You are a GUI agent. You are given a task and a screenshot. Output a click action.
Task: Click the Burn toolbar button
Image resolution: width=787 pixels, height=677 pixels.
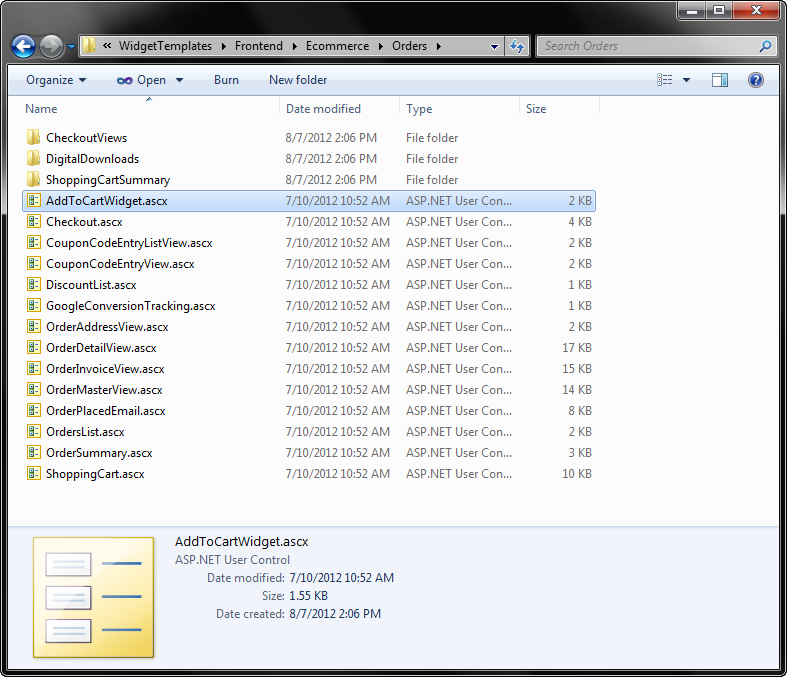pyautogui.click(x=226, y=80)
